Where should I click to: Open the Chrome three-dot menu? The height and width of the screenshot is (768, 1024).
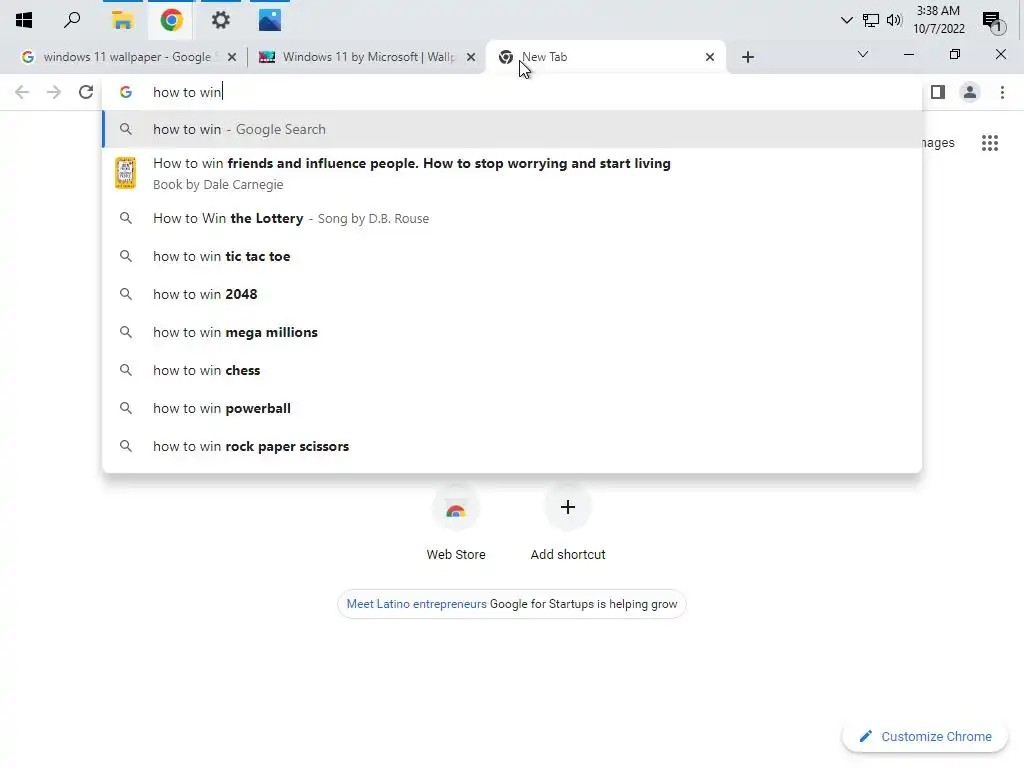(1002, 92)
